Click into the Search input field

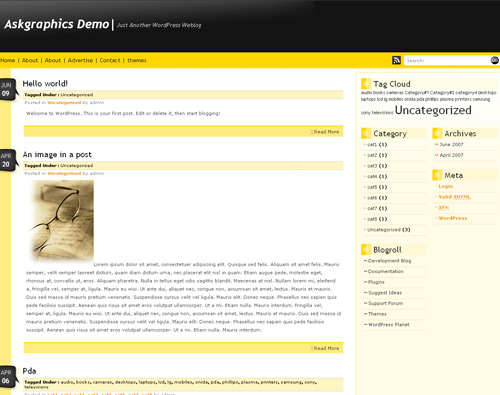[x=447, y=60]
